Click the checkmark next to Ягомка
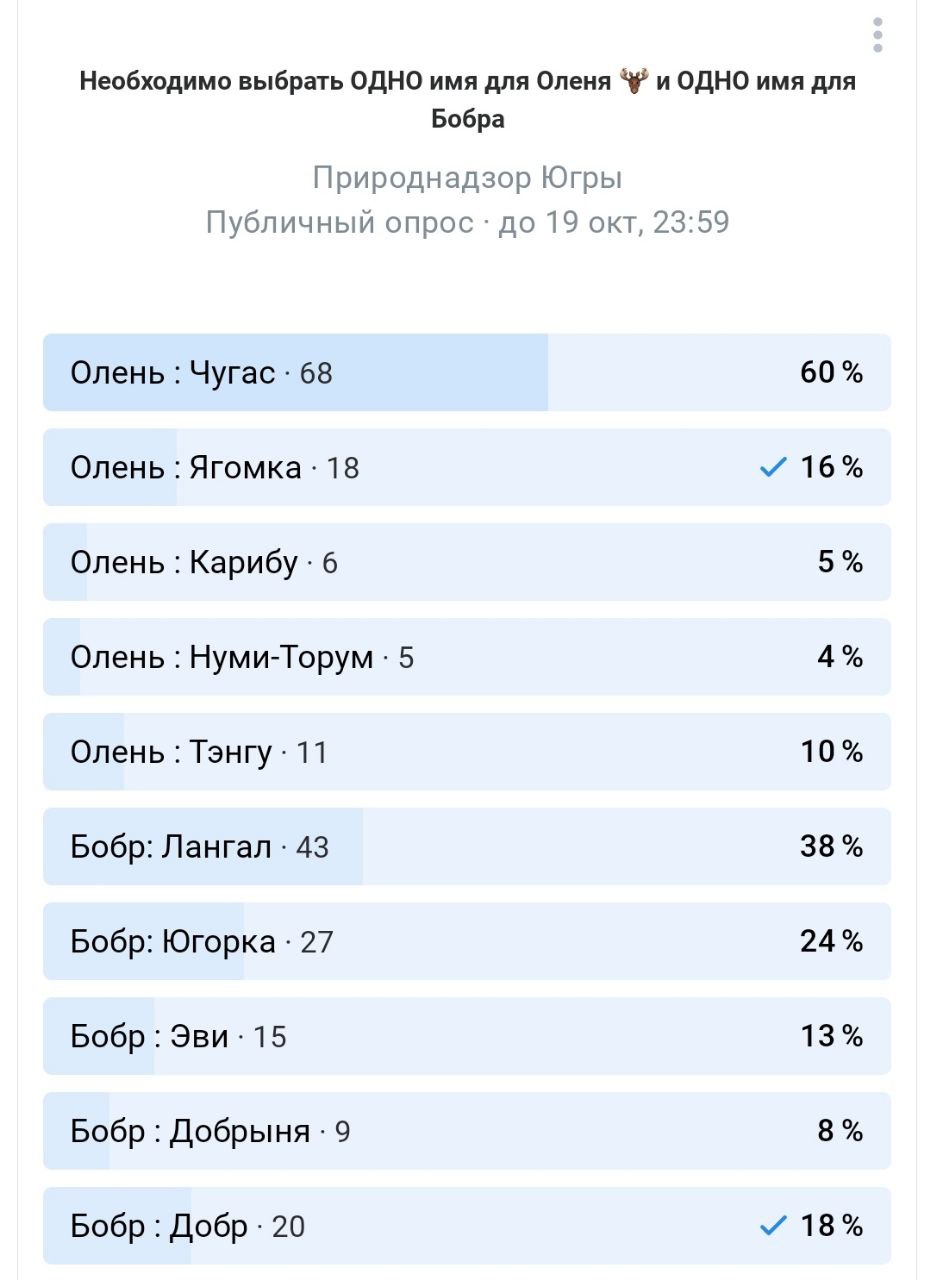934x1280 pixels. coord(773,467)
